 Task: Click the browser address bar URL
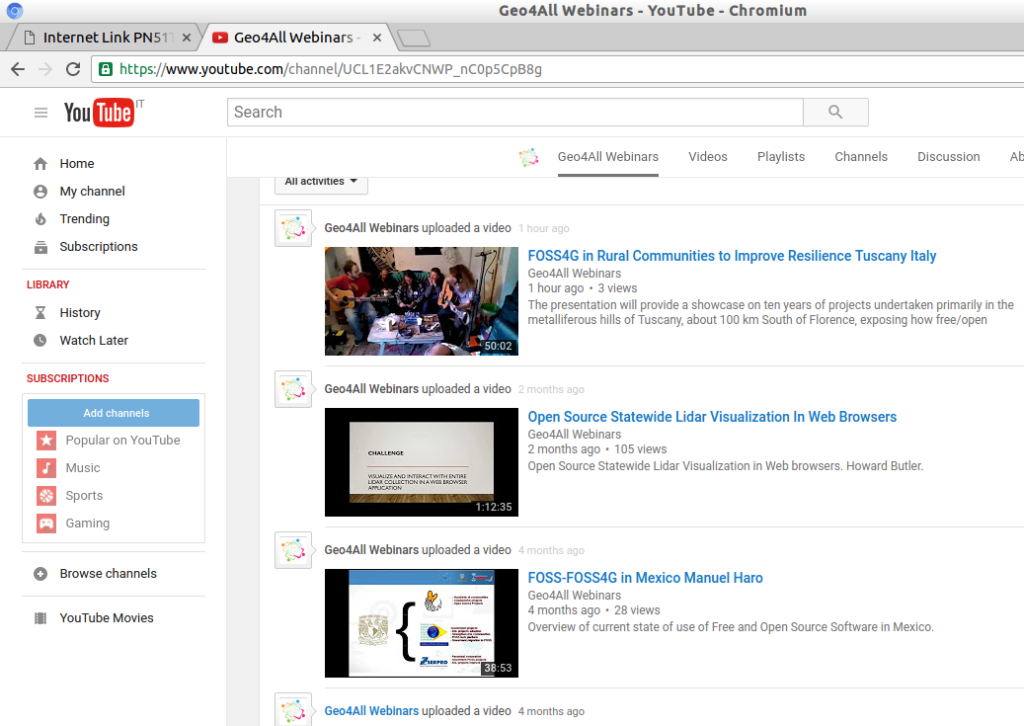click(x=330, y=69)
